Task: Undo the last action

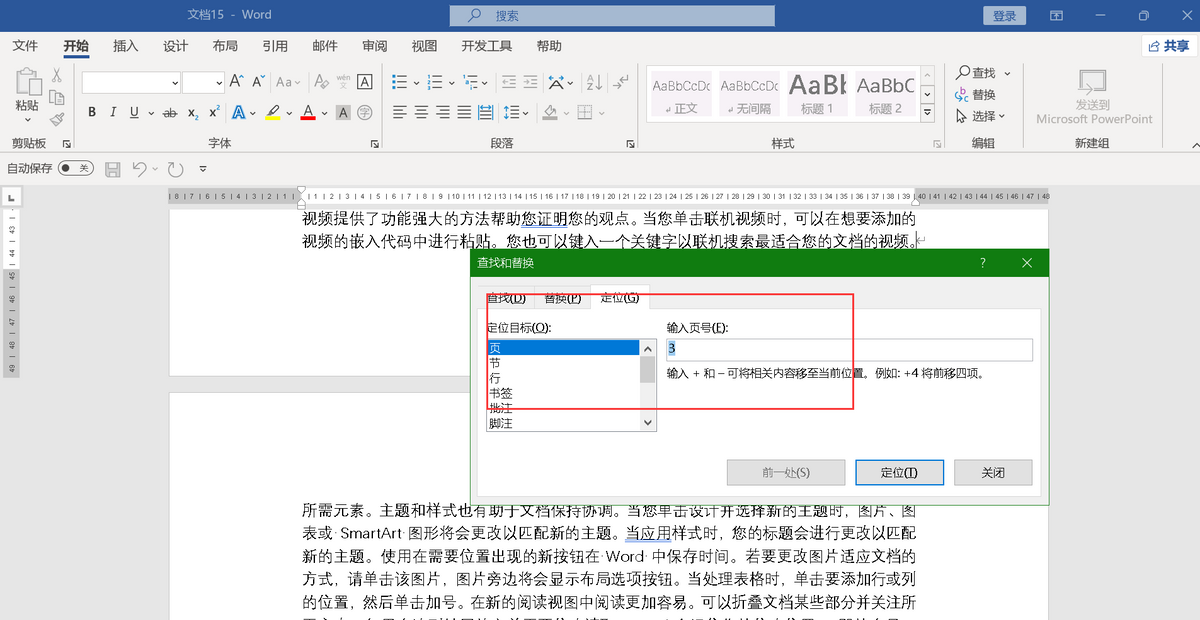Action: pos(140,169)
